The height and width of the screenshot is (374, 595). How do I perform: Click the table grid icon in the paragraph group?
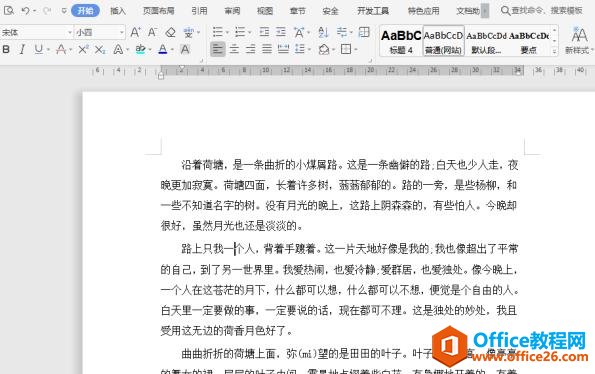point(364,32)
